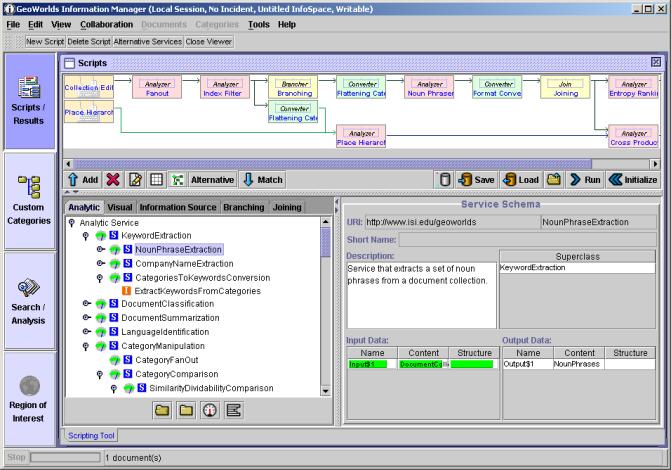Click the script canvas scrollbar right arrow
The height and width of the screenshot is (470, 671).
click(x=655, y=164)
